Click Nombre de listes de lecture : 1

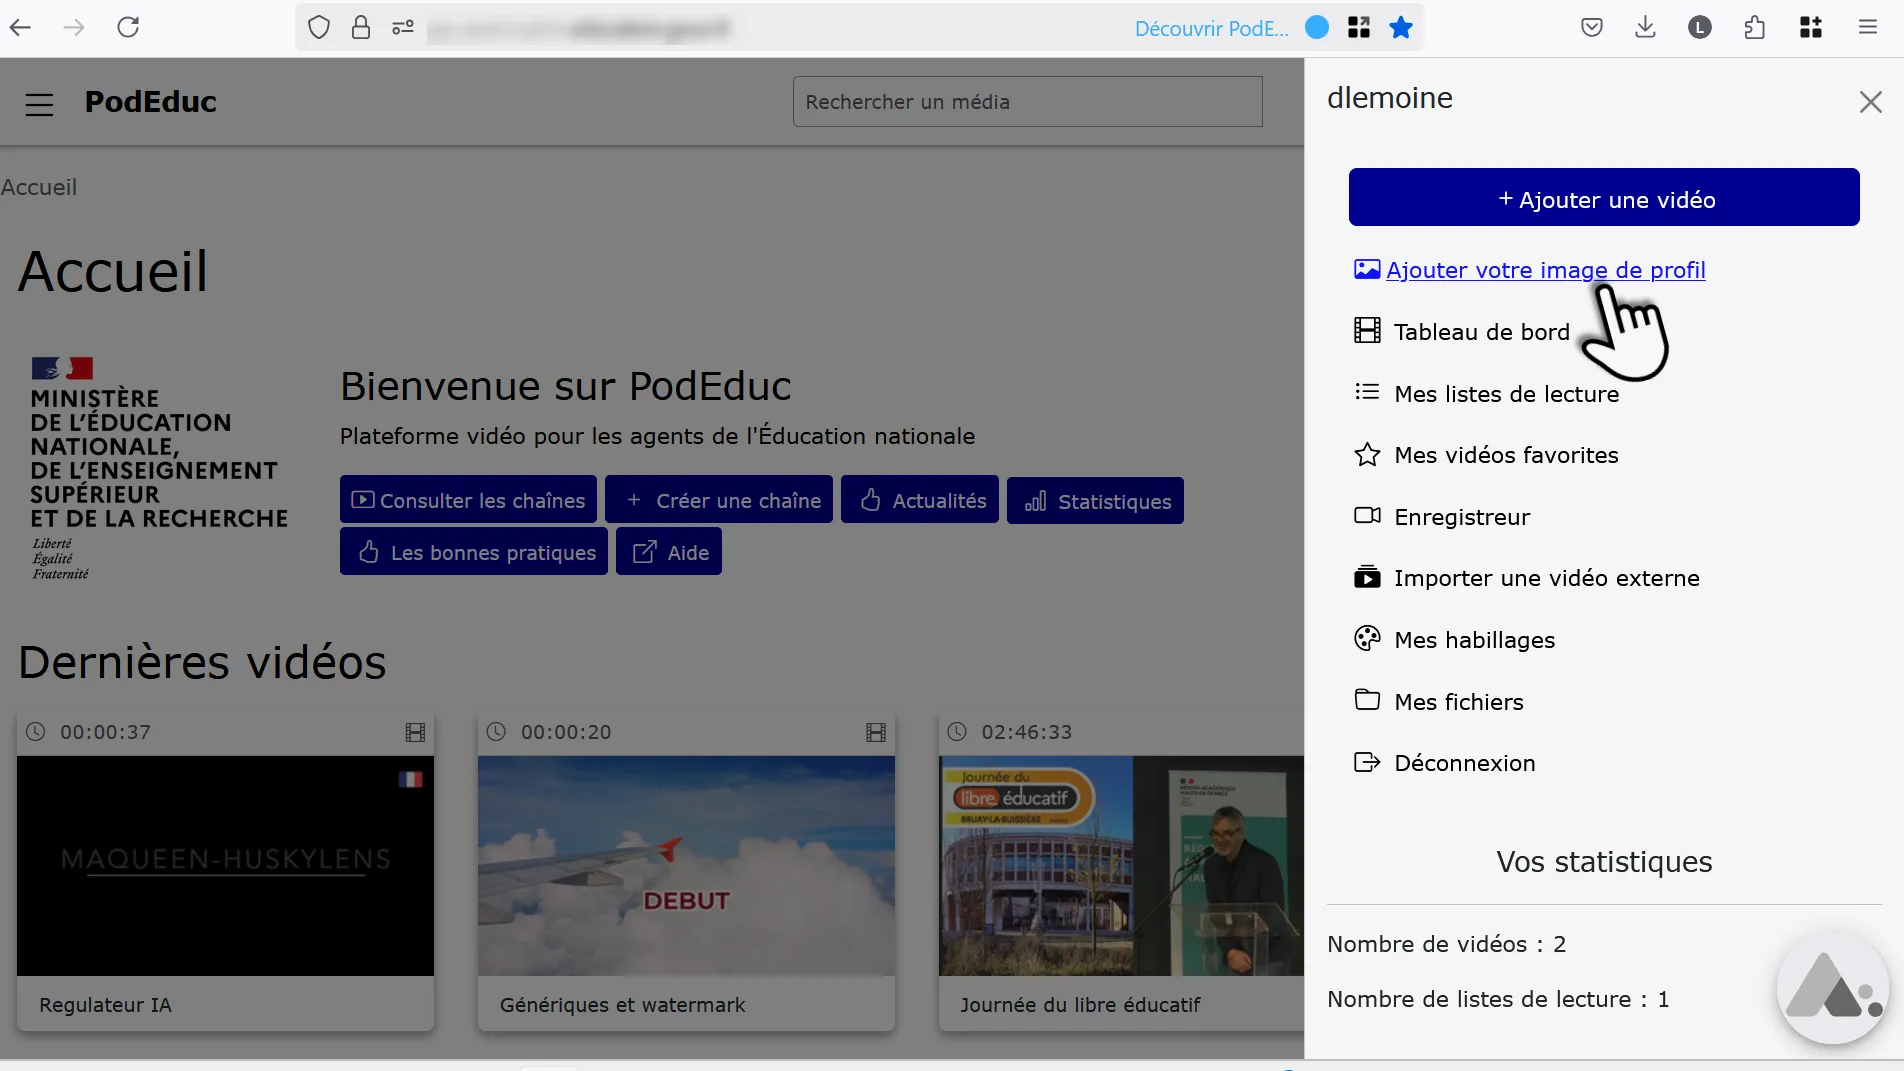click(1498, 999)
